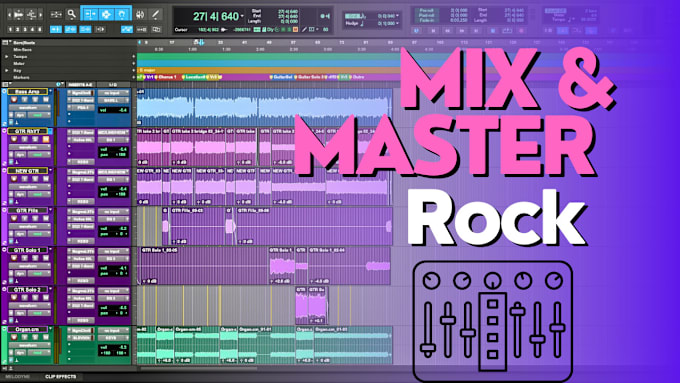Open Organ.cm input path selector
This screenshot has height=383, width=680.
[113, 331]
